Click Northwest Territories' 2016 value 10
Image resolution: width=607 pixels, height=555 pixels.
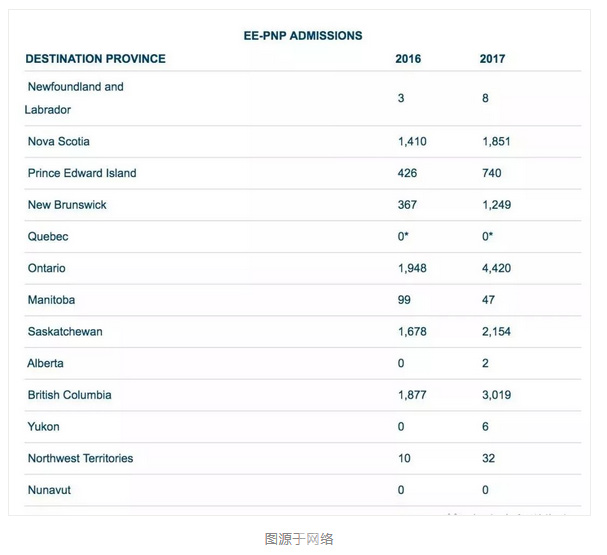tap(404, 459)
